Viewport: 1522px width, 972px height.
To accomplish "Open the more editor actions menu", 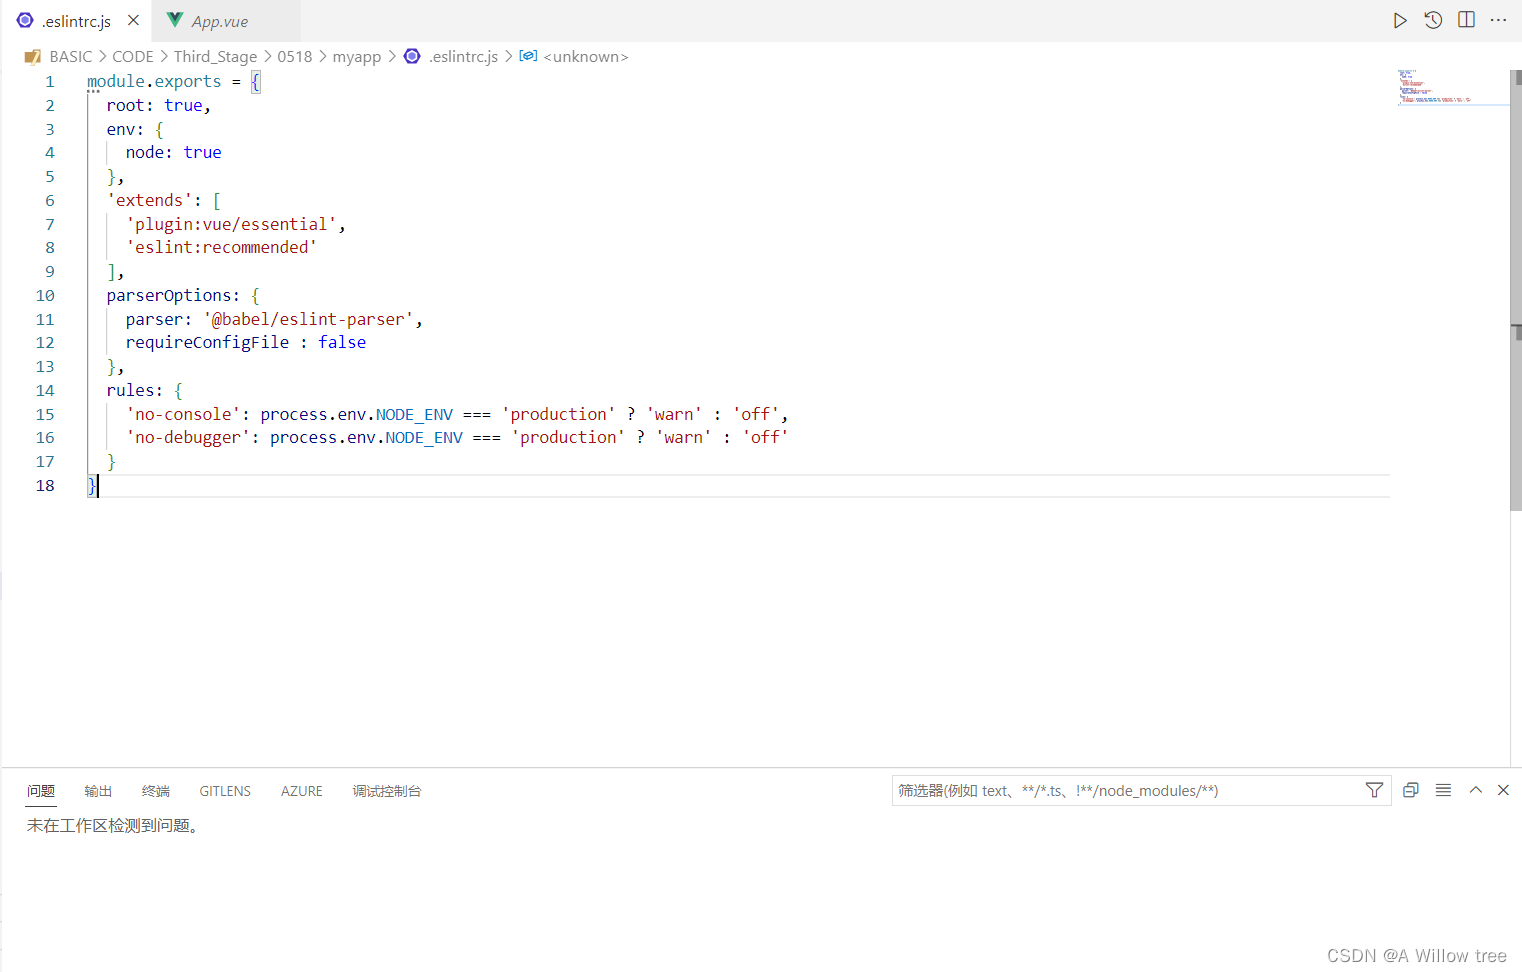I will (x=1498, y=20).
